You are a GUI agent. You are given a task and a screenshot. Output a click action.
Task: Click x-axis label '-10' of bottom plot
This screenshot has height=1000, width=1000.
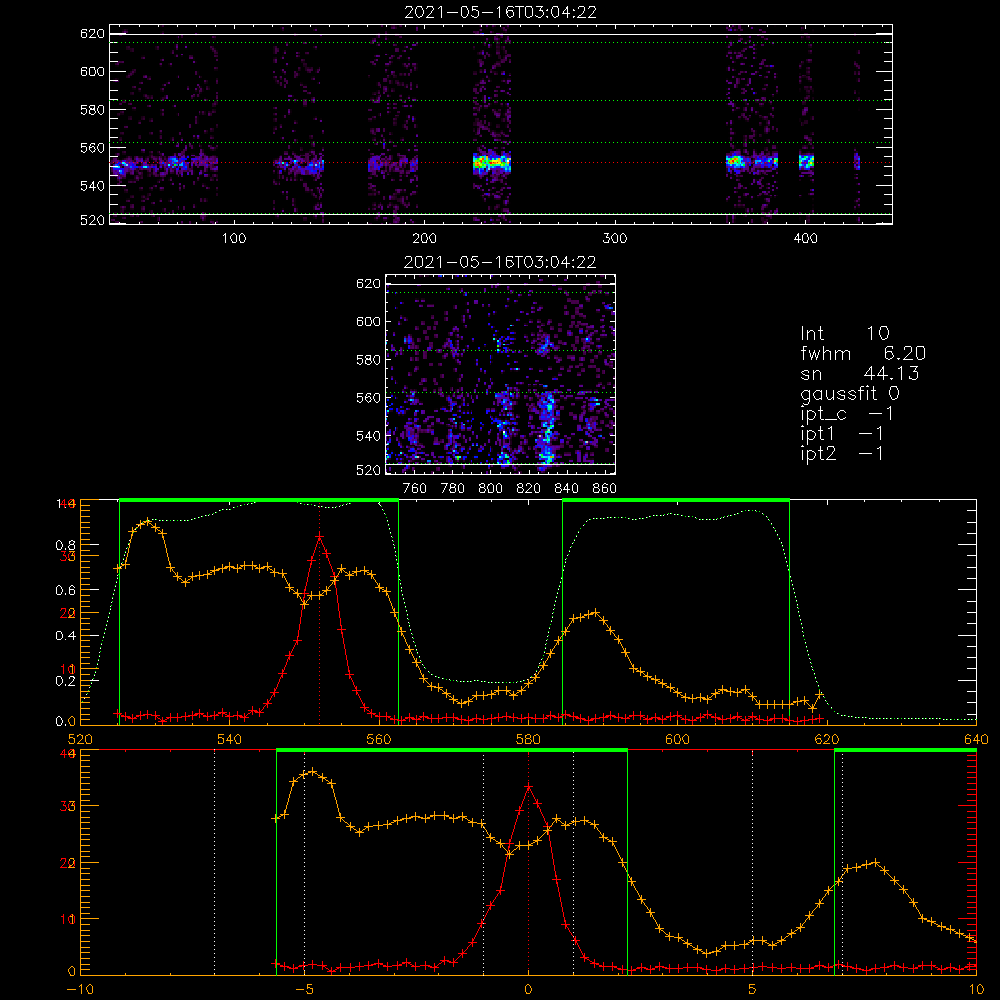click(x=80, y=990)
